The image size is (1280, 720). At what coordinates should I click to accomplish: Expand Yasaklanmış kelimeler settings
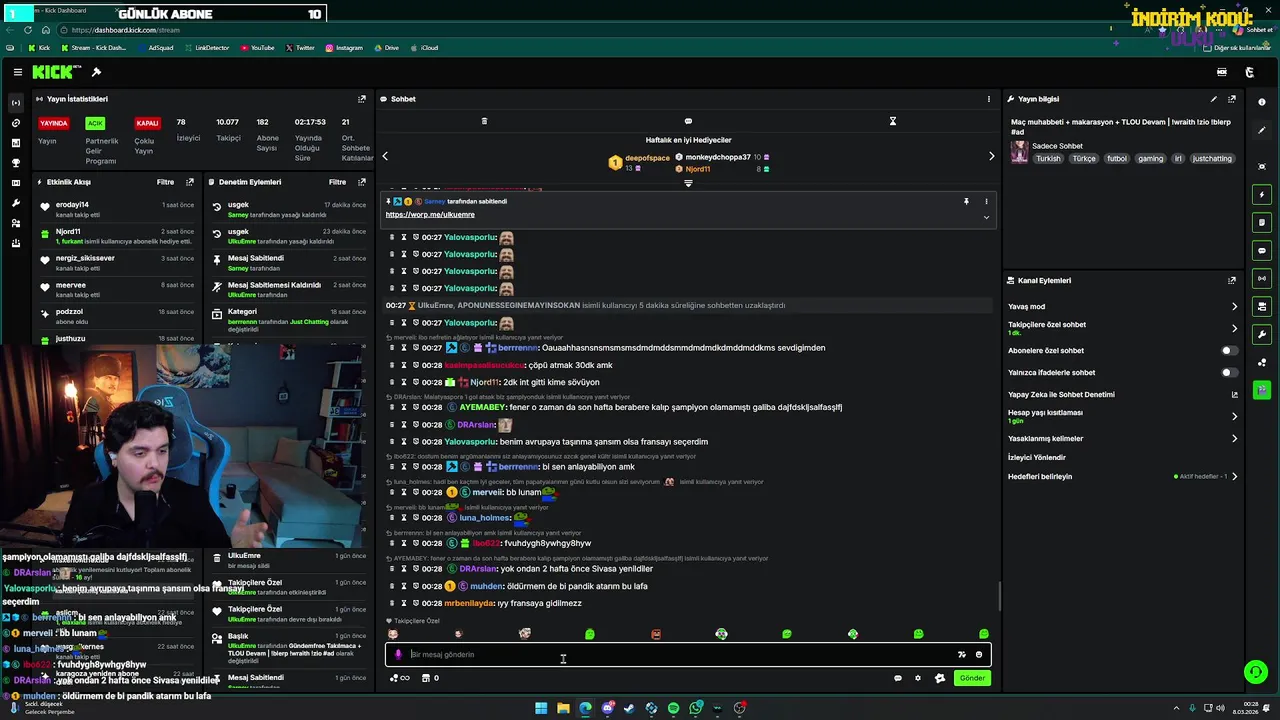click(x=1234, y=439)
